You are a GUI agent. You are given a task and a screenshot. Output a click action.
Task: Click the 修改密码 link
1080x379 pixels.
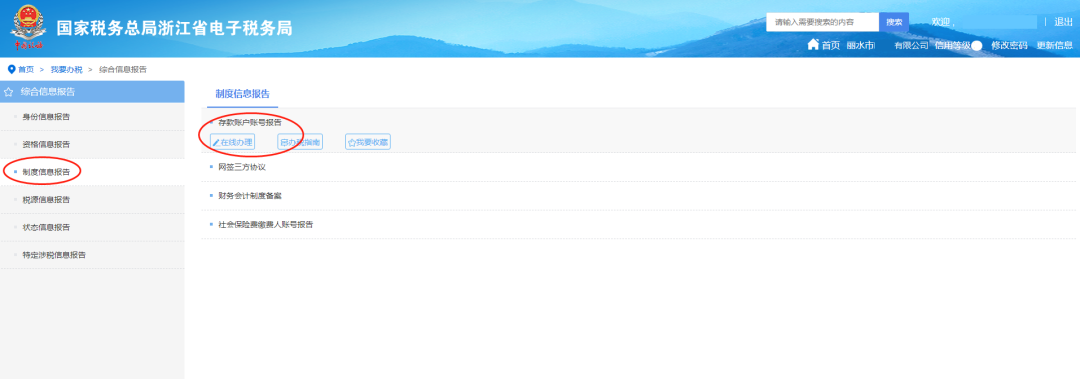click(x=1009, y=45)
